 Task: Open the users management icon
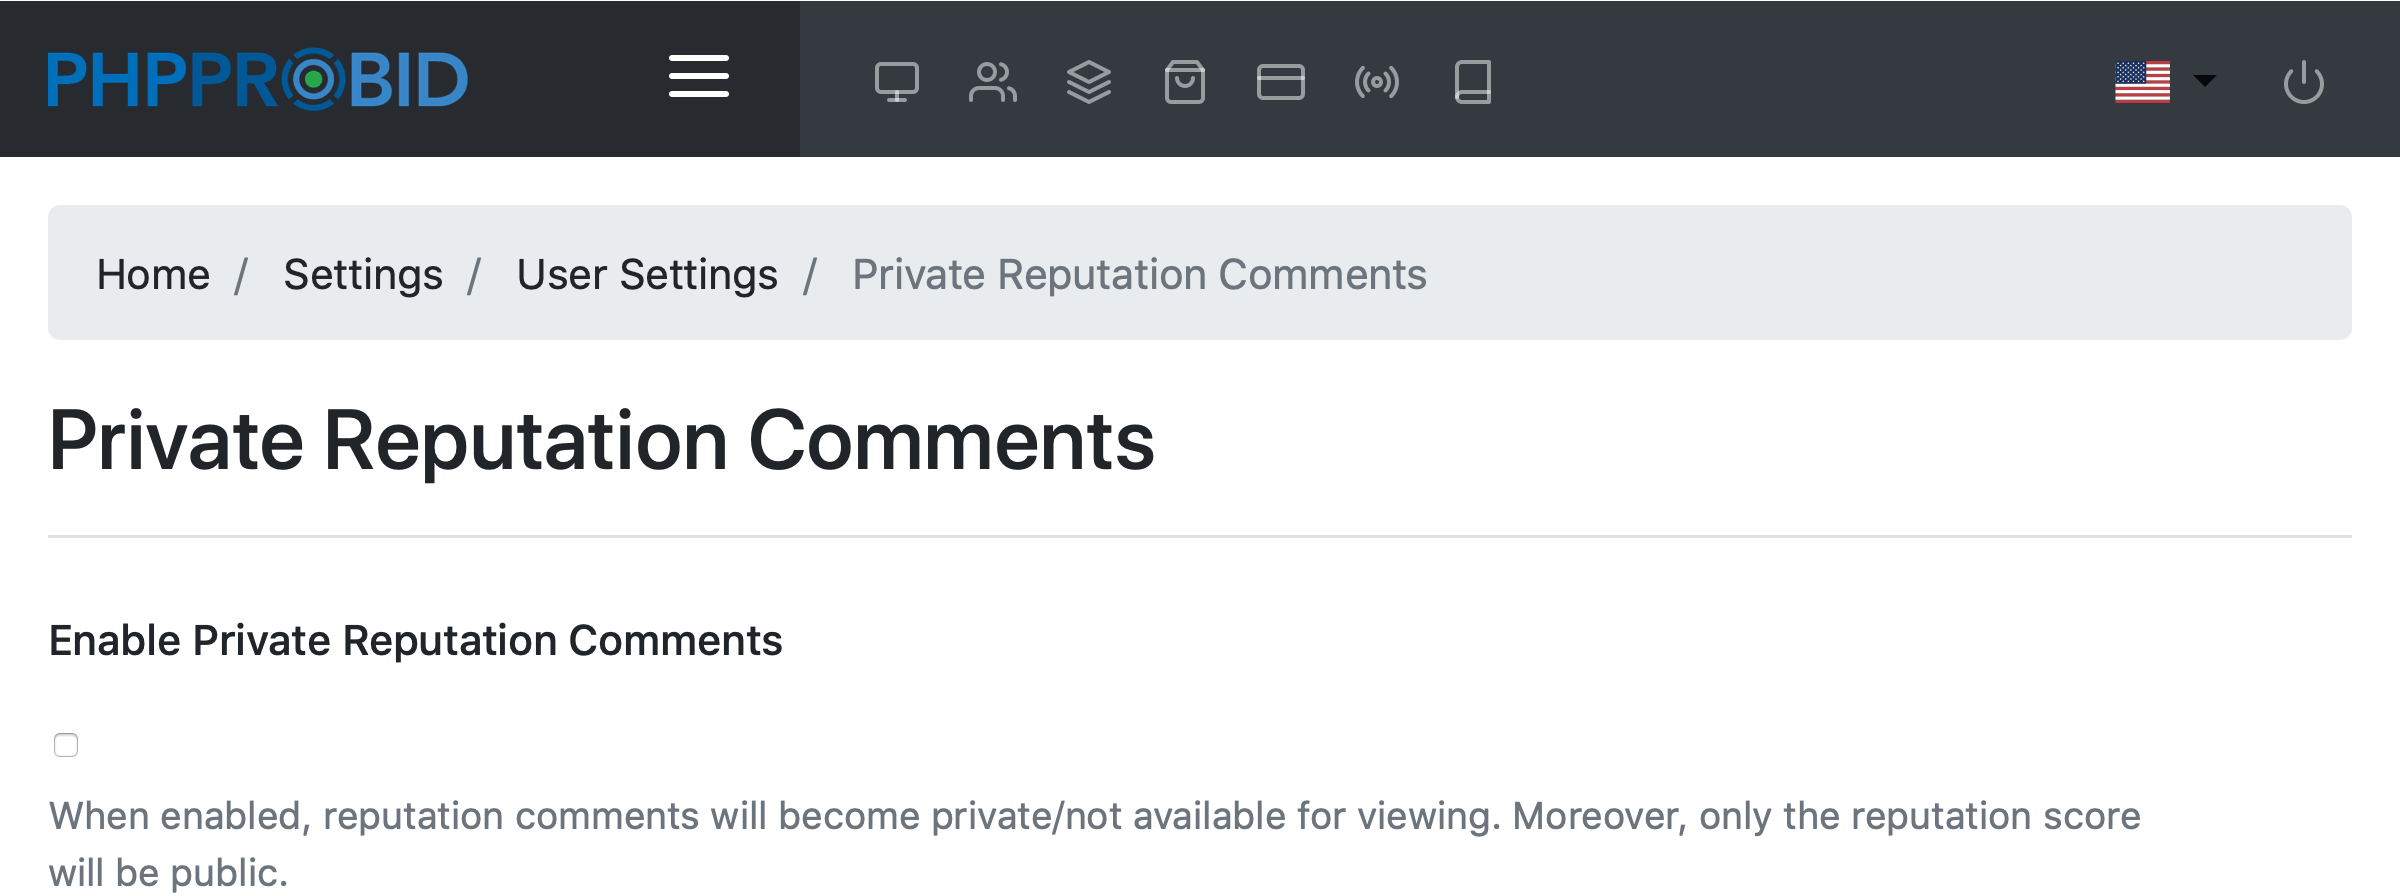[992, 82]
